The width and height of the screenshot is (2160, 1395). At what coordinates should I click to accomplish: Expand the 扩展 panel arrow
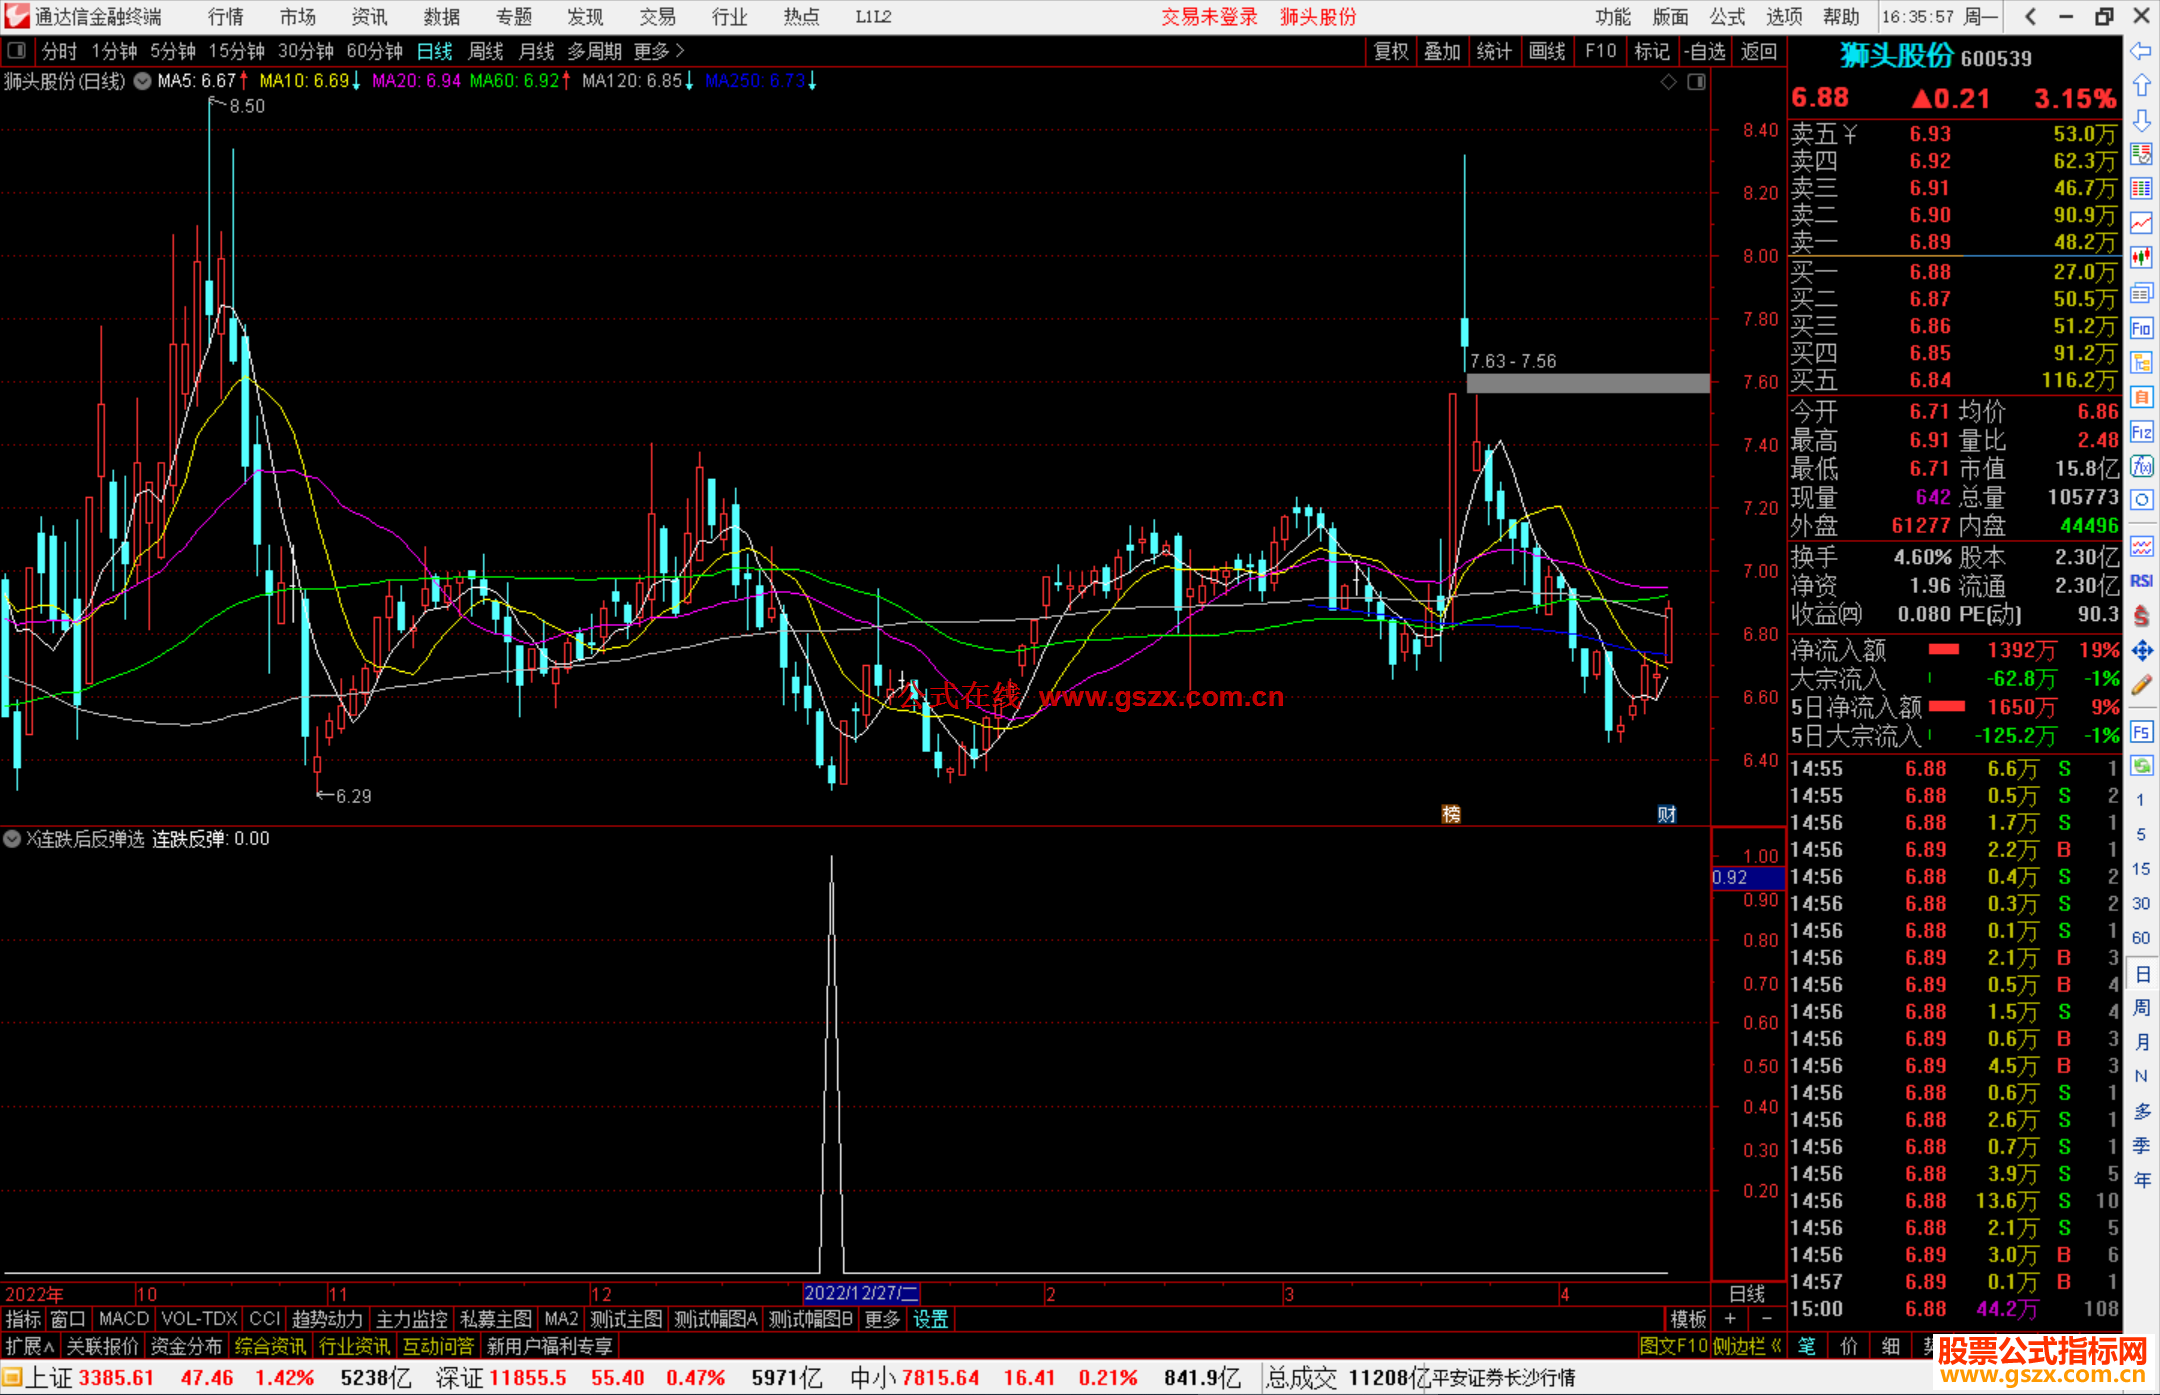(x=30, y=1347)
